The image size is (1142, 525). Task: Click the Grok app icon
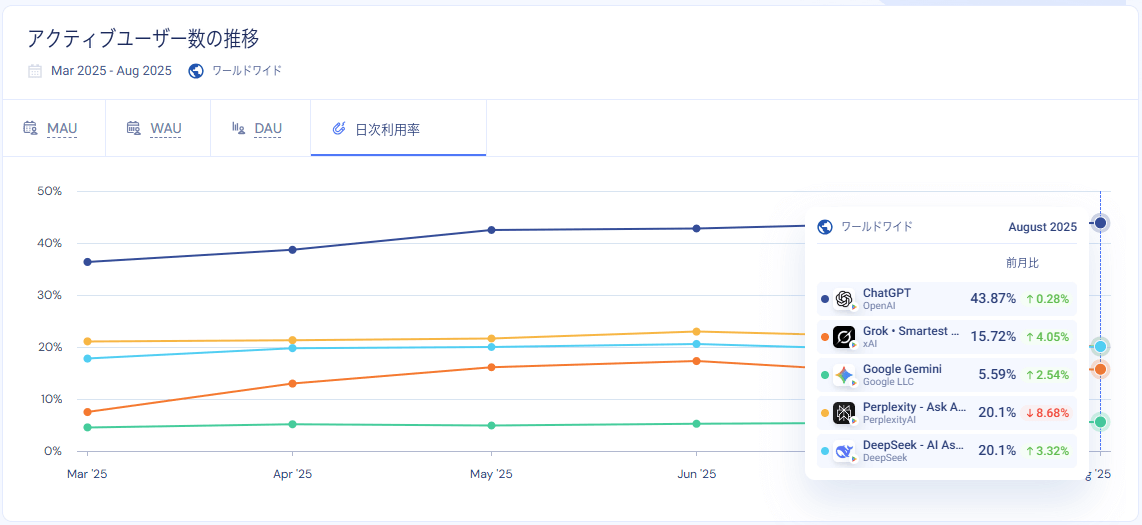point(844,337)
